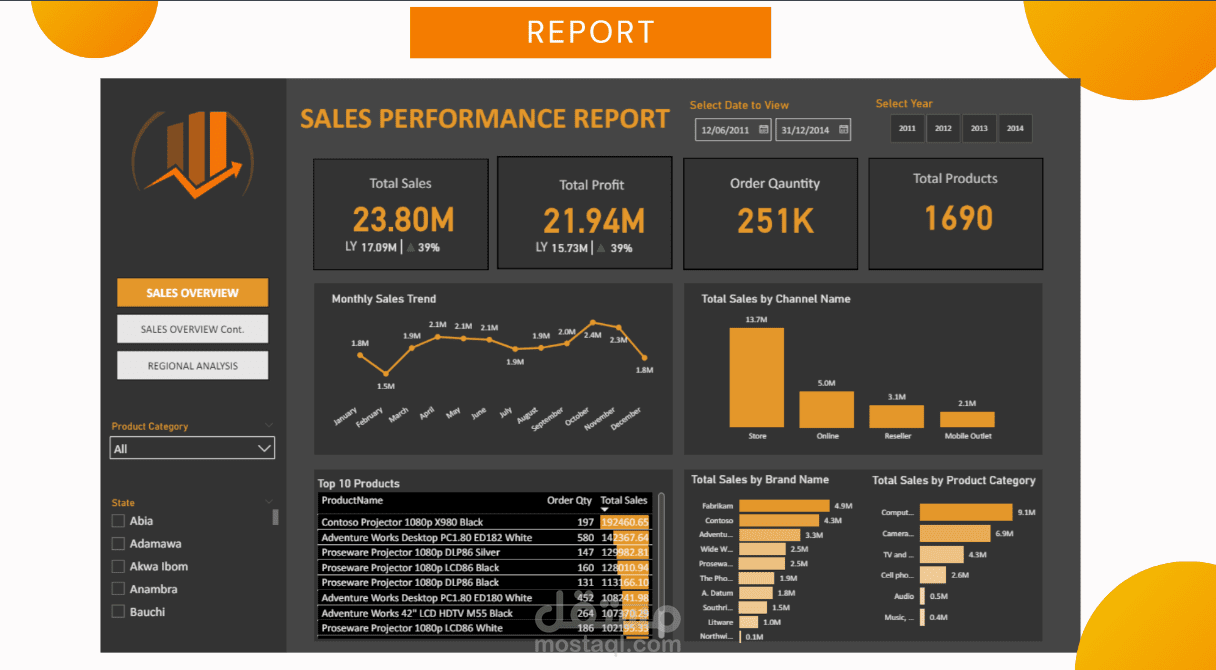The image size is (1216, 670).
Task: Switch to SALES OVERVIEW Cont. page
Action: pyautogui.click(x=192, y=328)
